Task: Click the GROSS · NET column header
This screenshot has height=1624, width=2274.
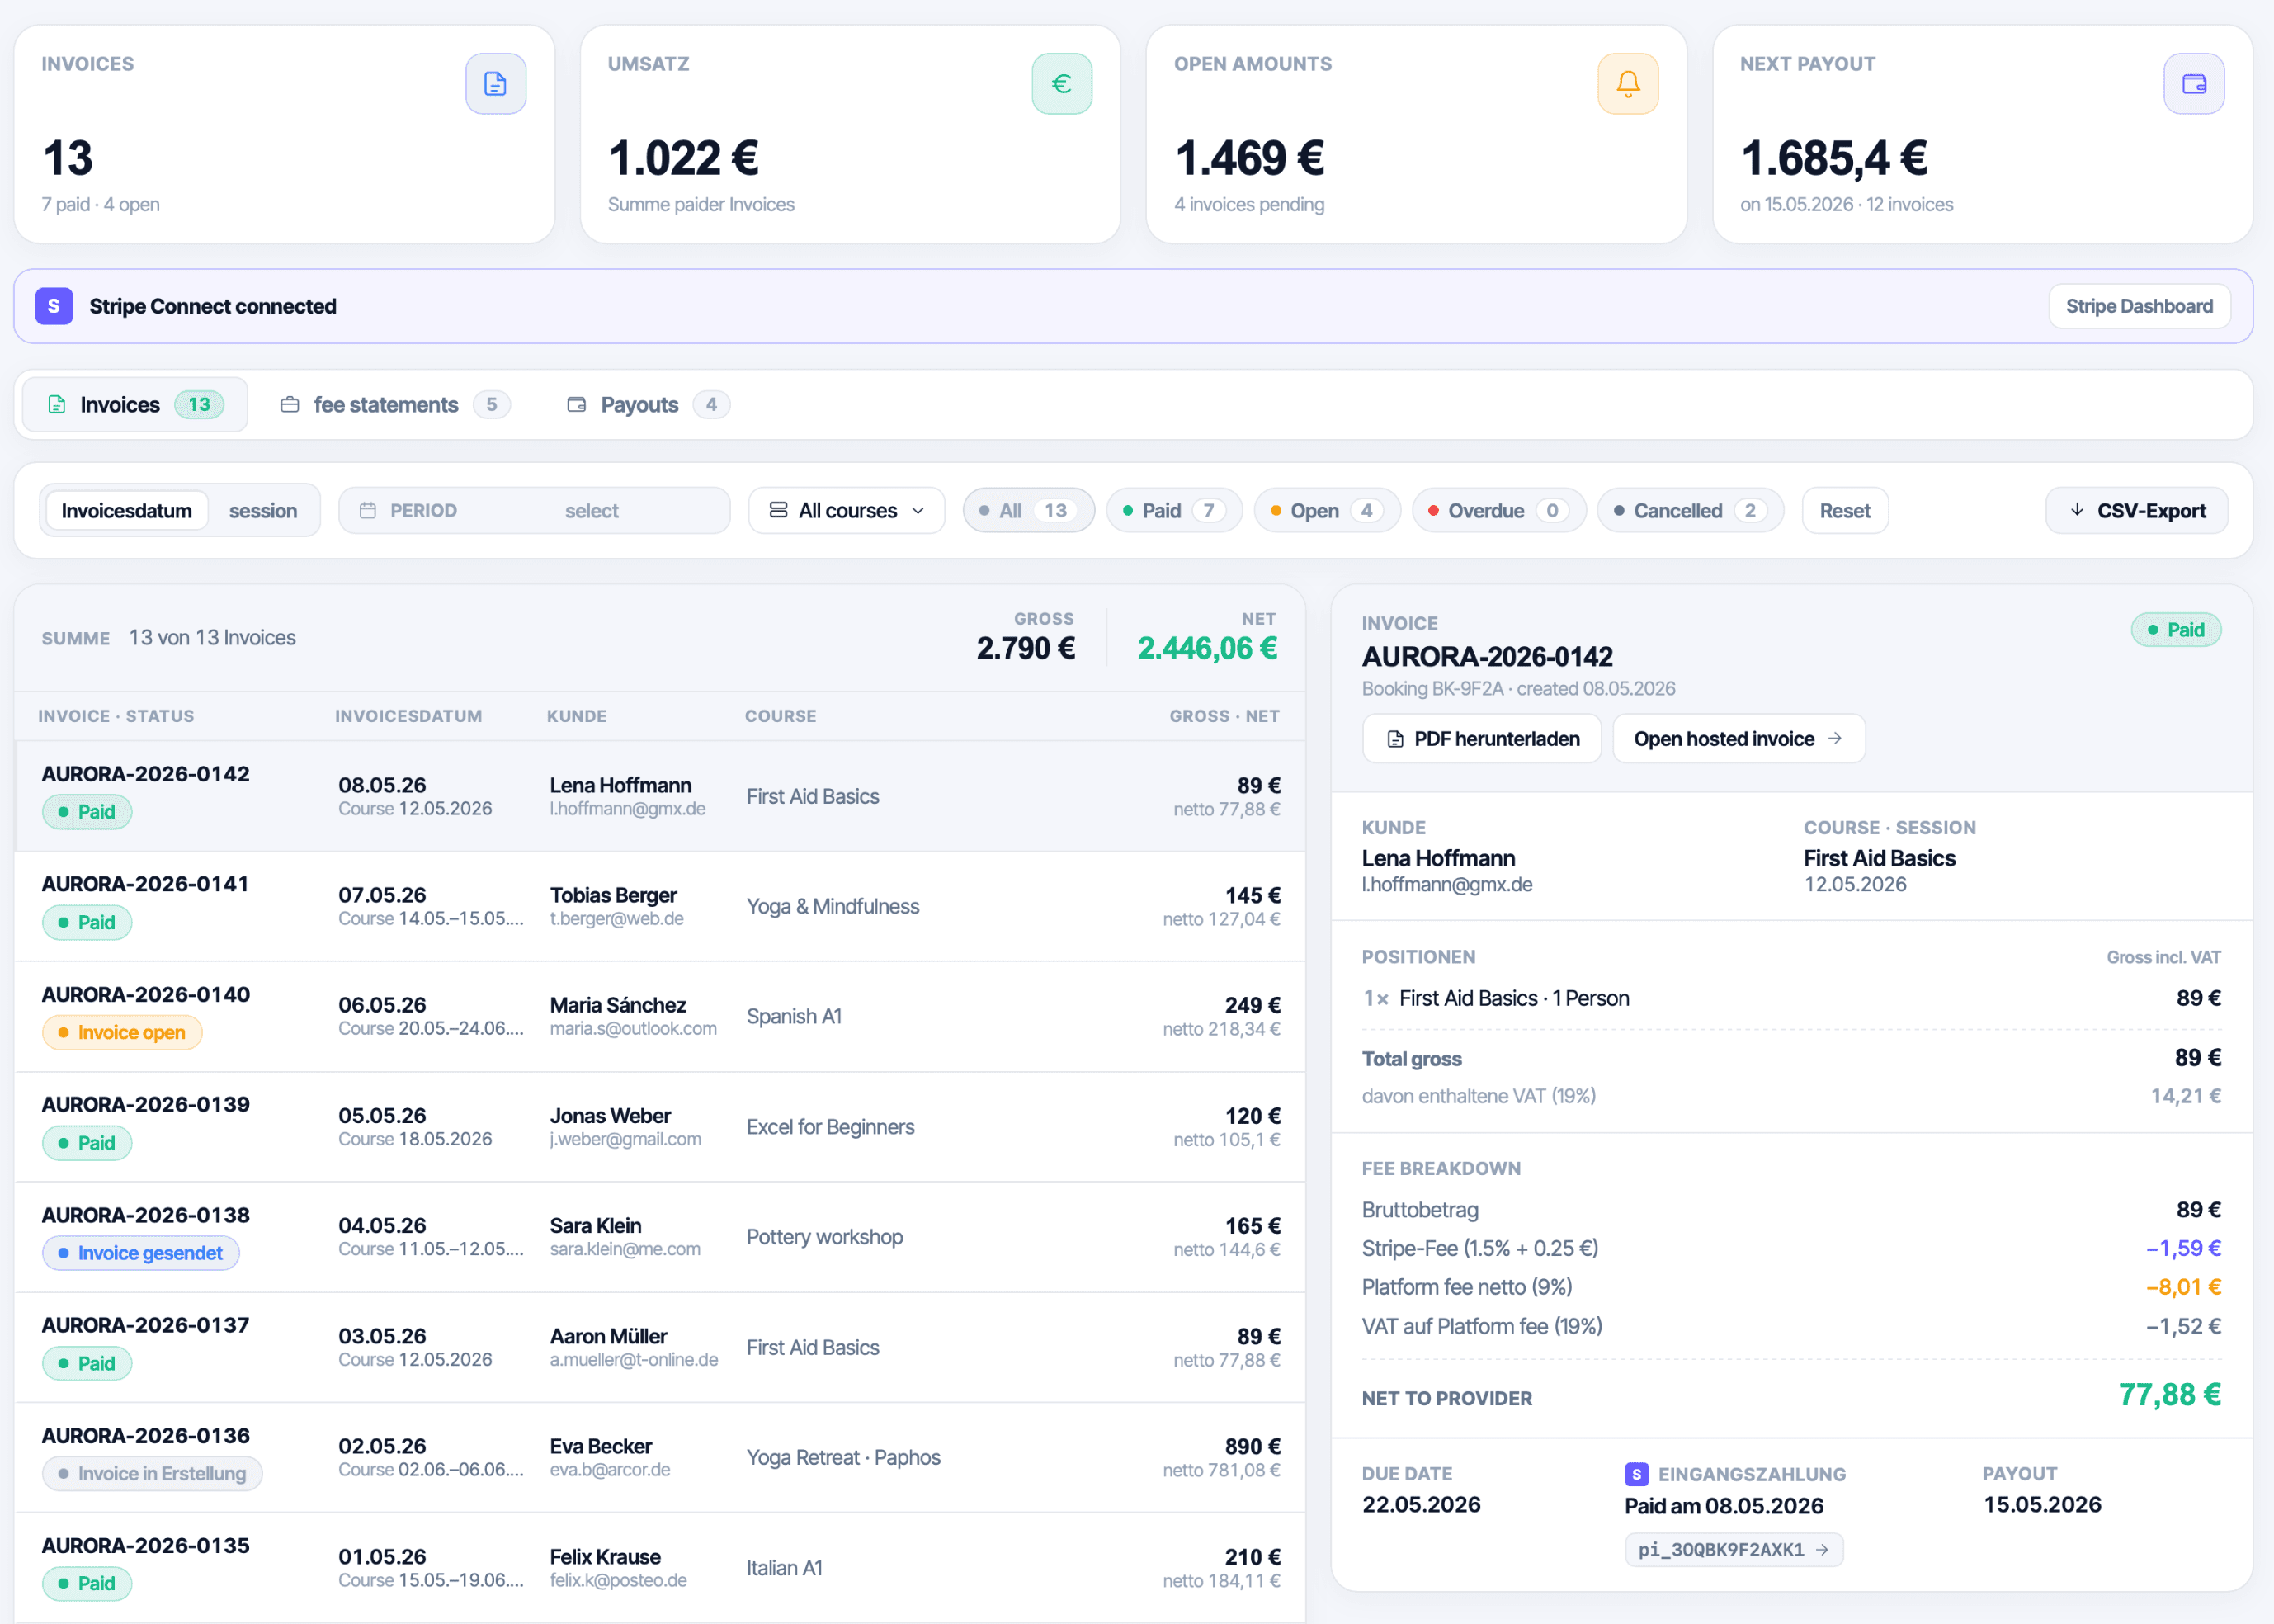Action: tap(1224, 716)
